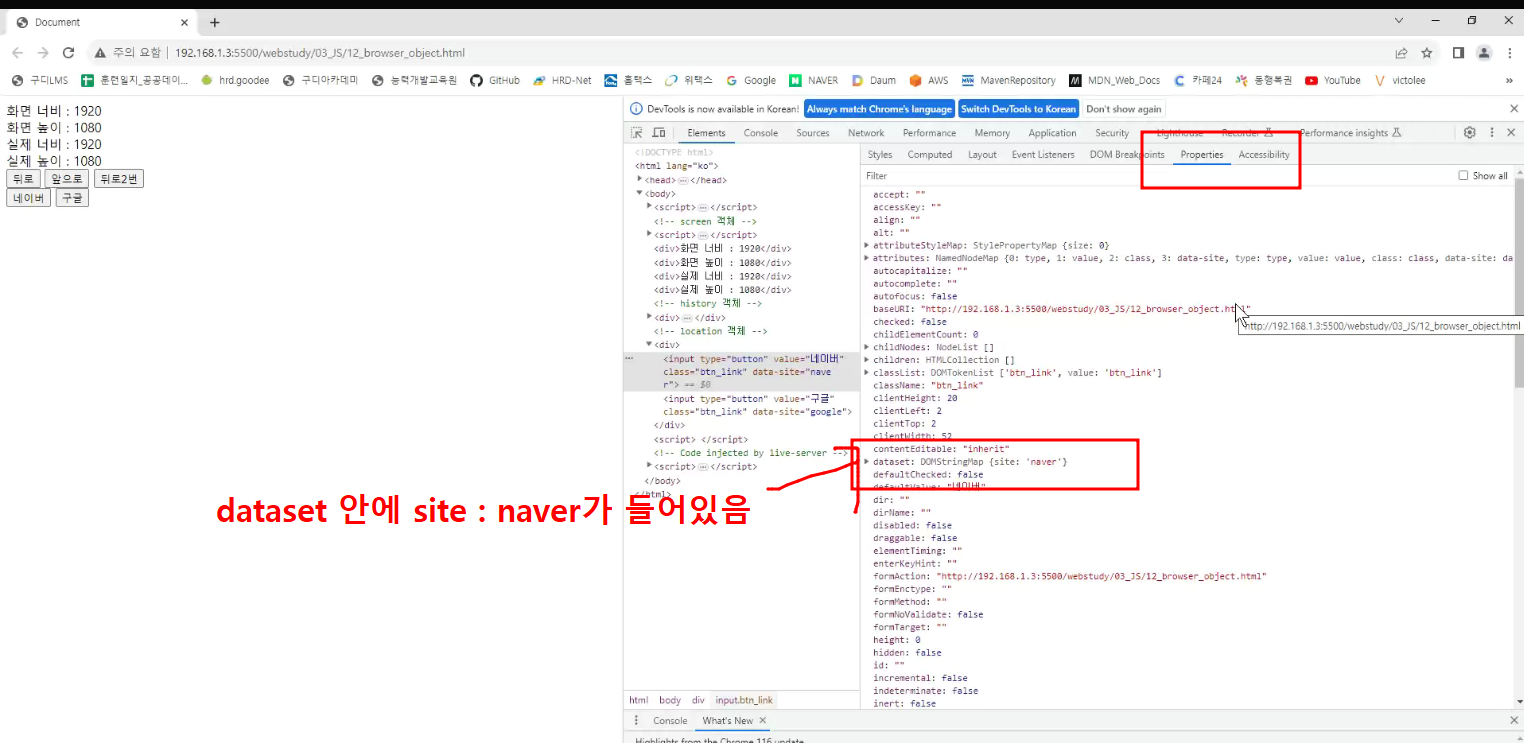This screenshot has width=1524, height=743.
Task: Bookmark this page with star icon
Action: click(x=1427, y=53)
